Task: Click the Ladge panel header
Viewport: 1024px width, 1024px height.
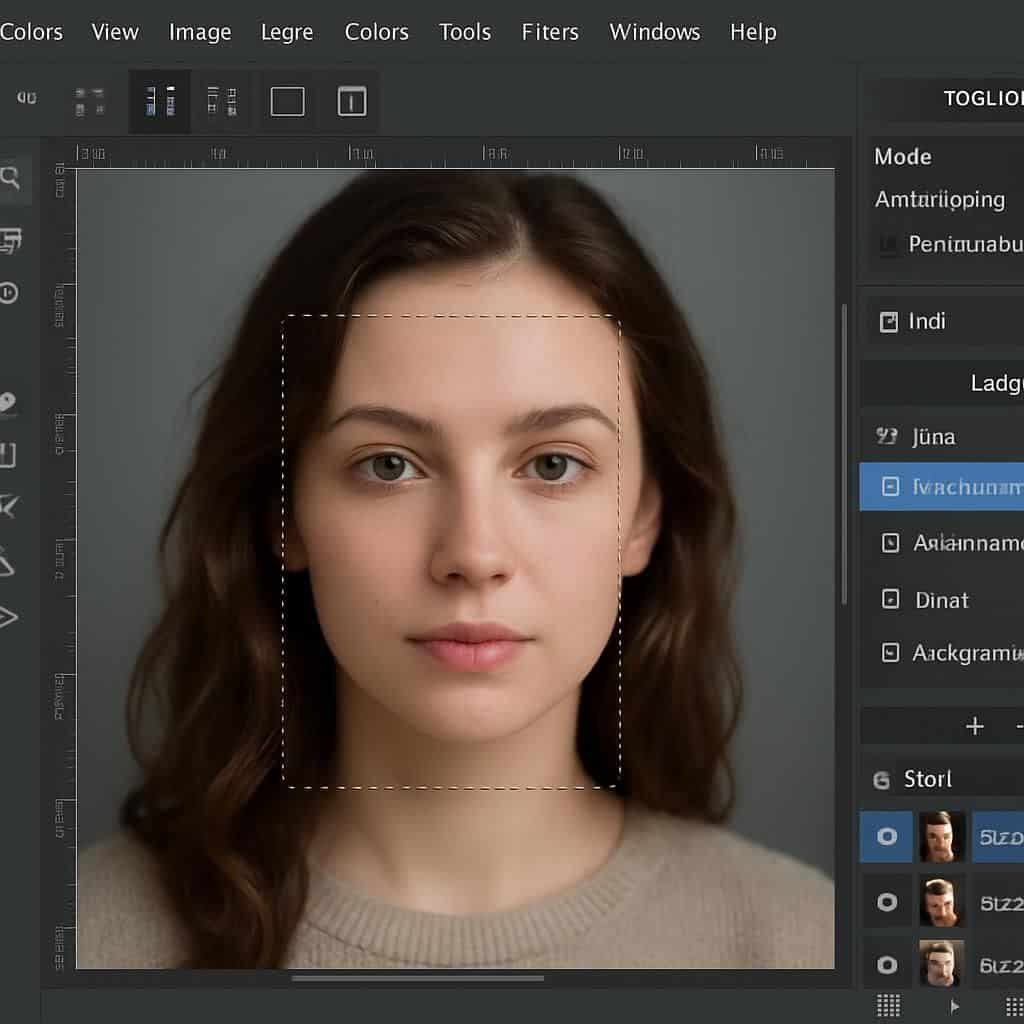Action: point(942,383)
